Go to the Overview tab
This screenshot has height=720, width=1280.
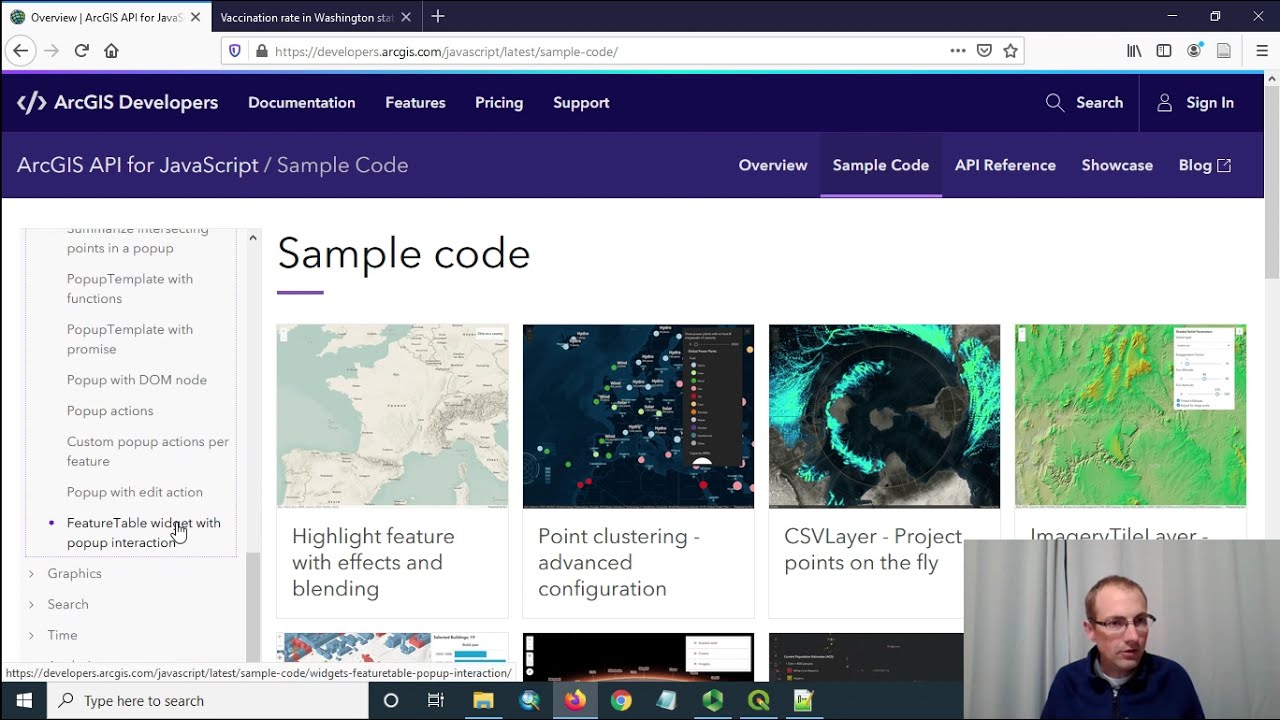pyautogui.click(x=773, y=166)
